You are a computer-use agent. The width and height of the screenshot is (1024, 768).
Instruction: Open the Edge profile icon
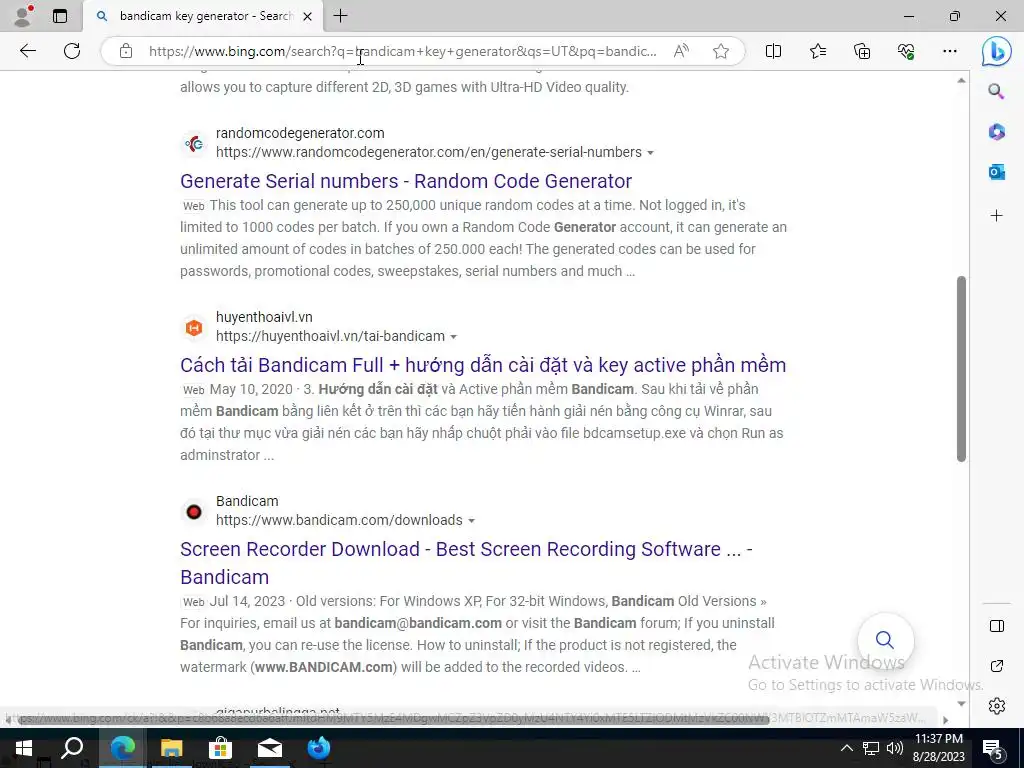coord(24,16)
